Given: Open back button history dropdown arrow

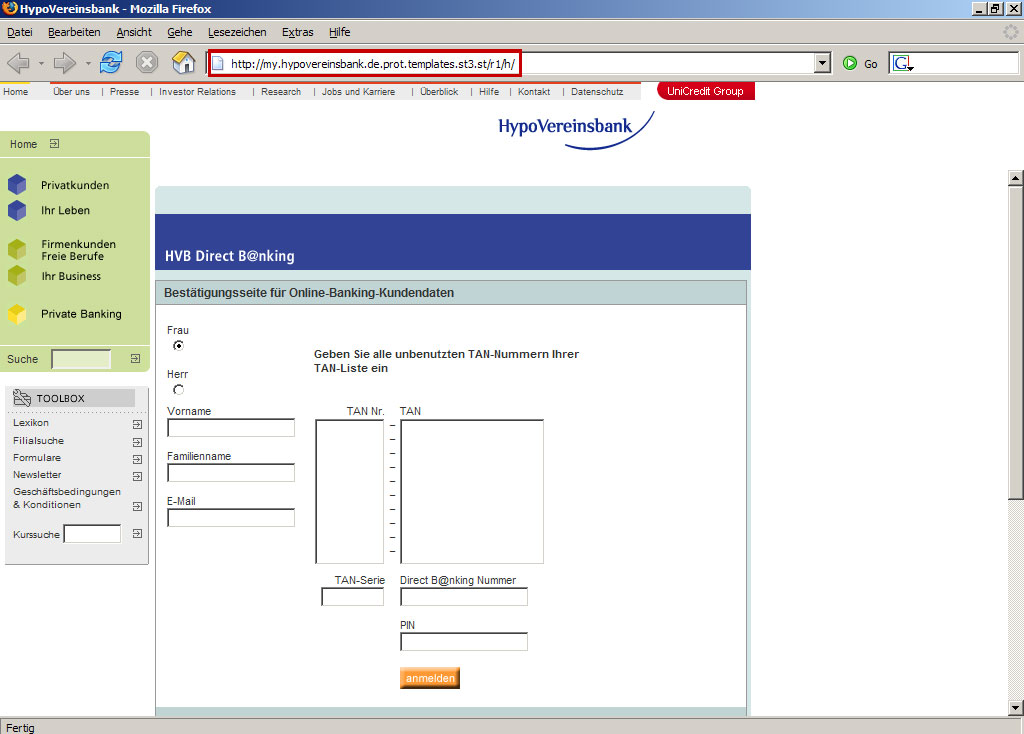Looking at the screenshot, I should [41, 64].
